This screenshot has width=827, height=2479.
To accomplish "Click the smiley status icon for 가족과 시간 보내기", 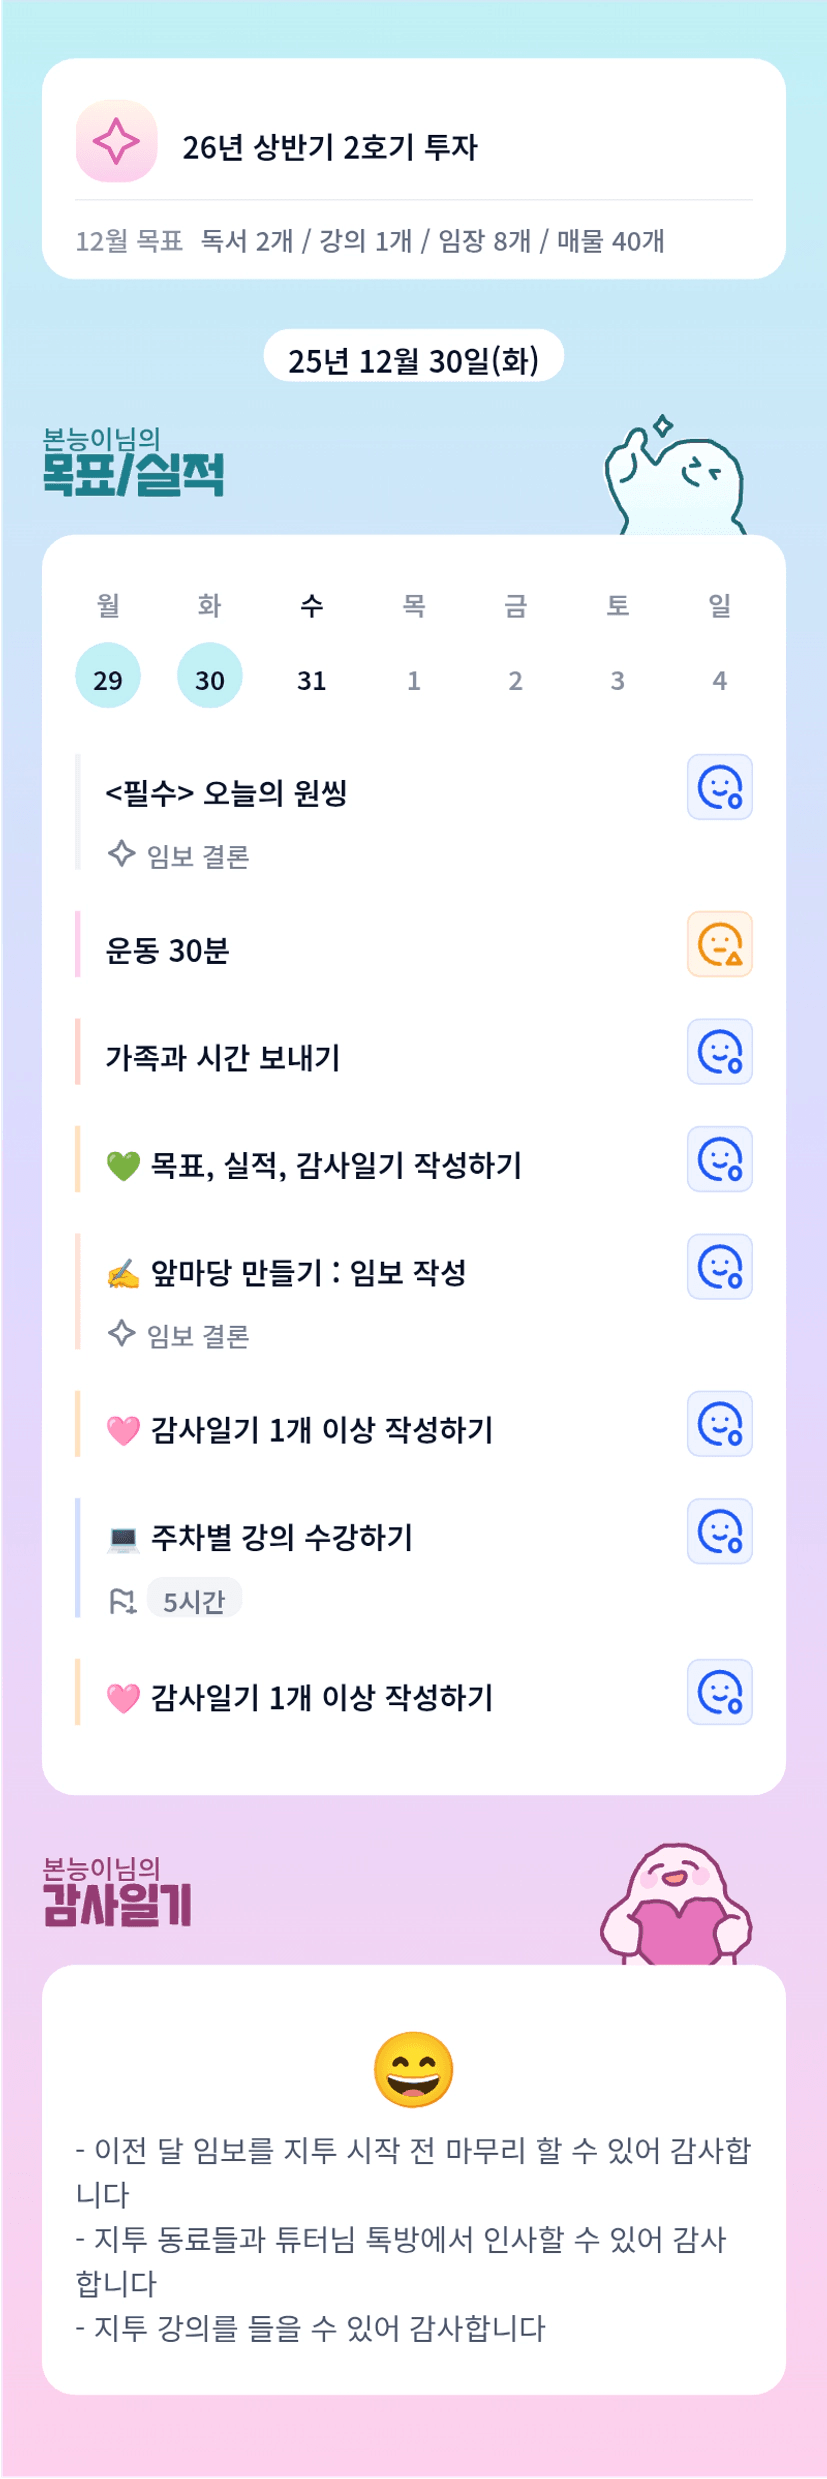I will pos(719,1052).
